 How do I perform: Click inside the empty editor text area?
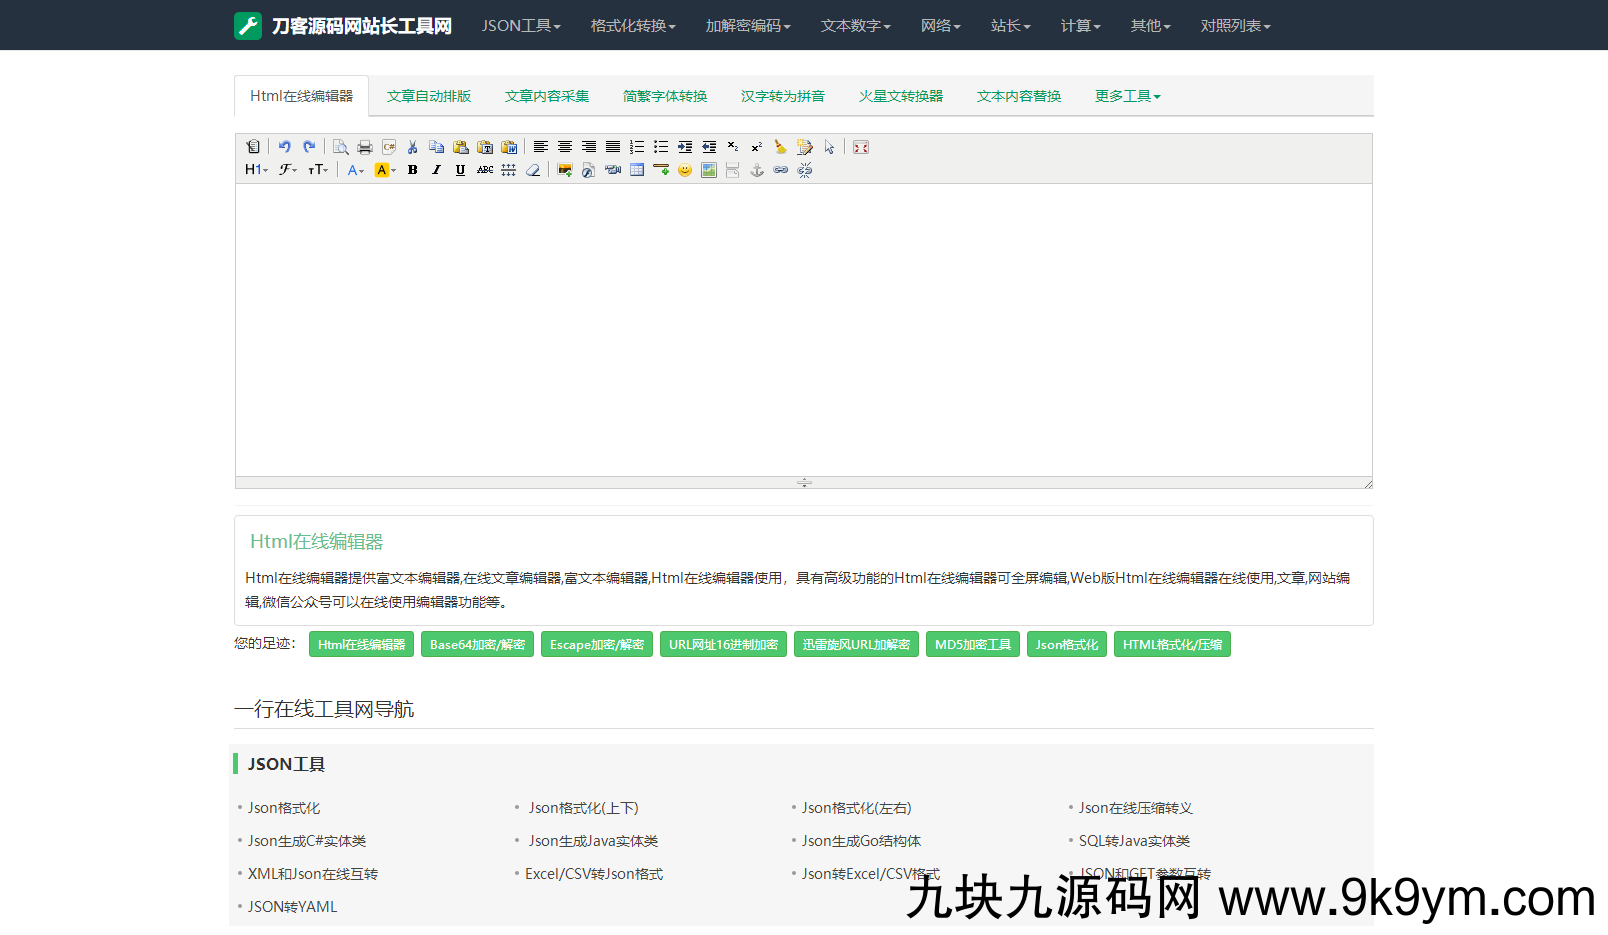pos(803,330)
